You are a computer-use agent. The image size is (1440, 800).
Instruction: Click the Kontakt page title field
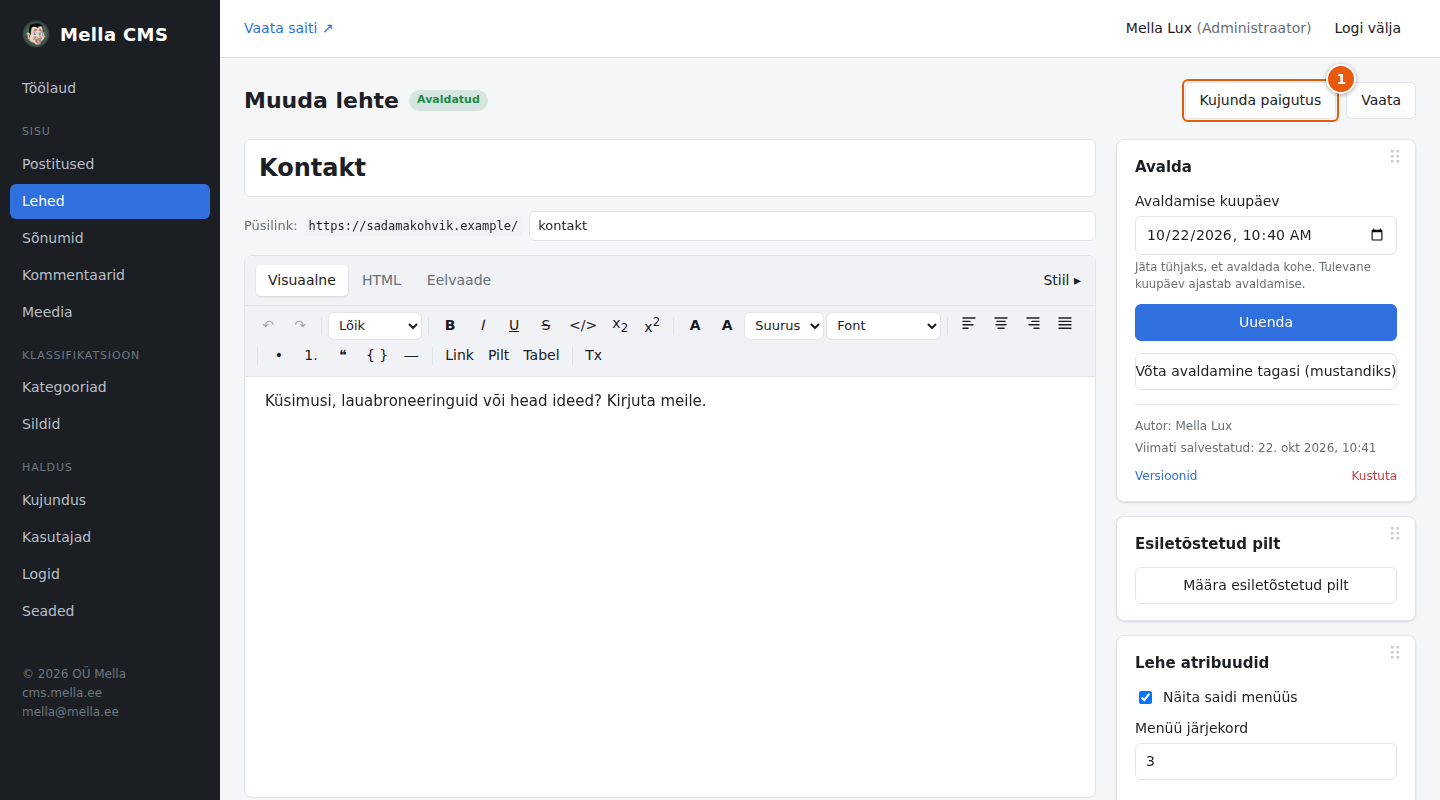click(670, 168)
